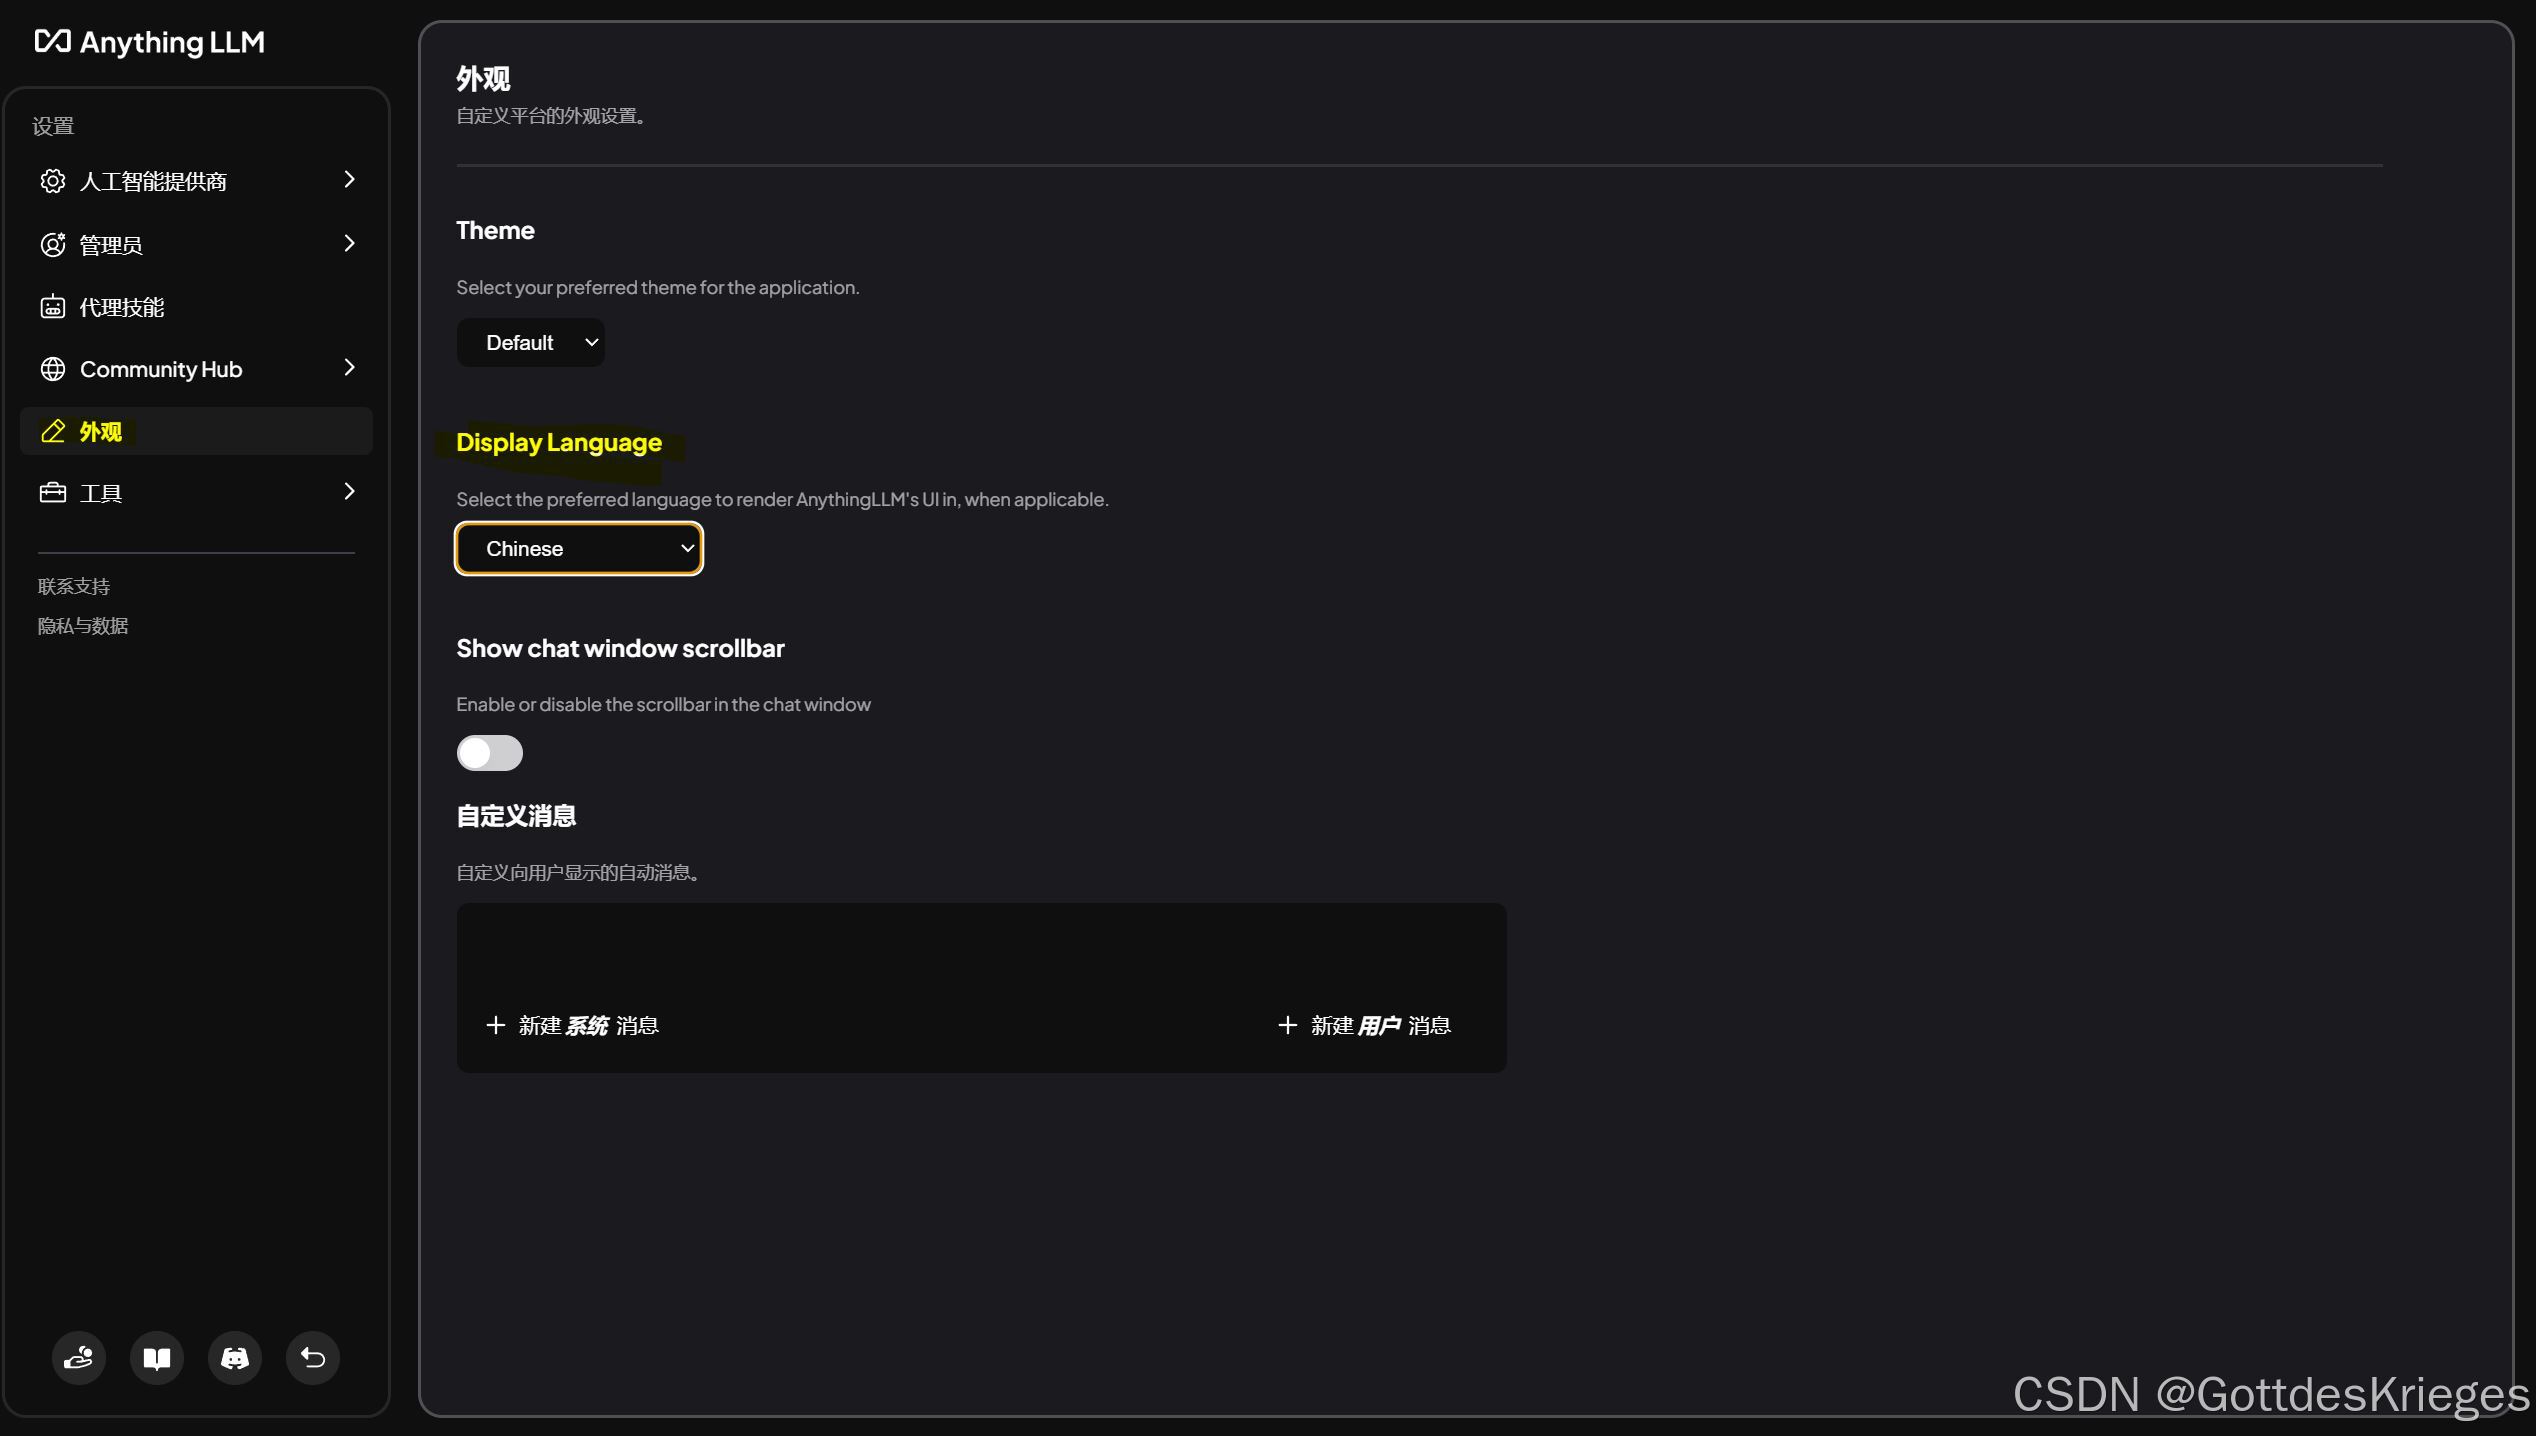Select the 外观 menu item
Image resolution: width=2536 pixels, height=1436 pixels.
[100, 432]
